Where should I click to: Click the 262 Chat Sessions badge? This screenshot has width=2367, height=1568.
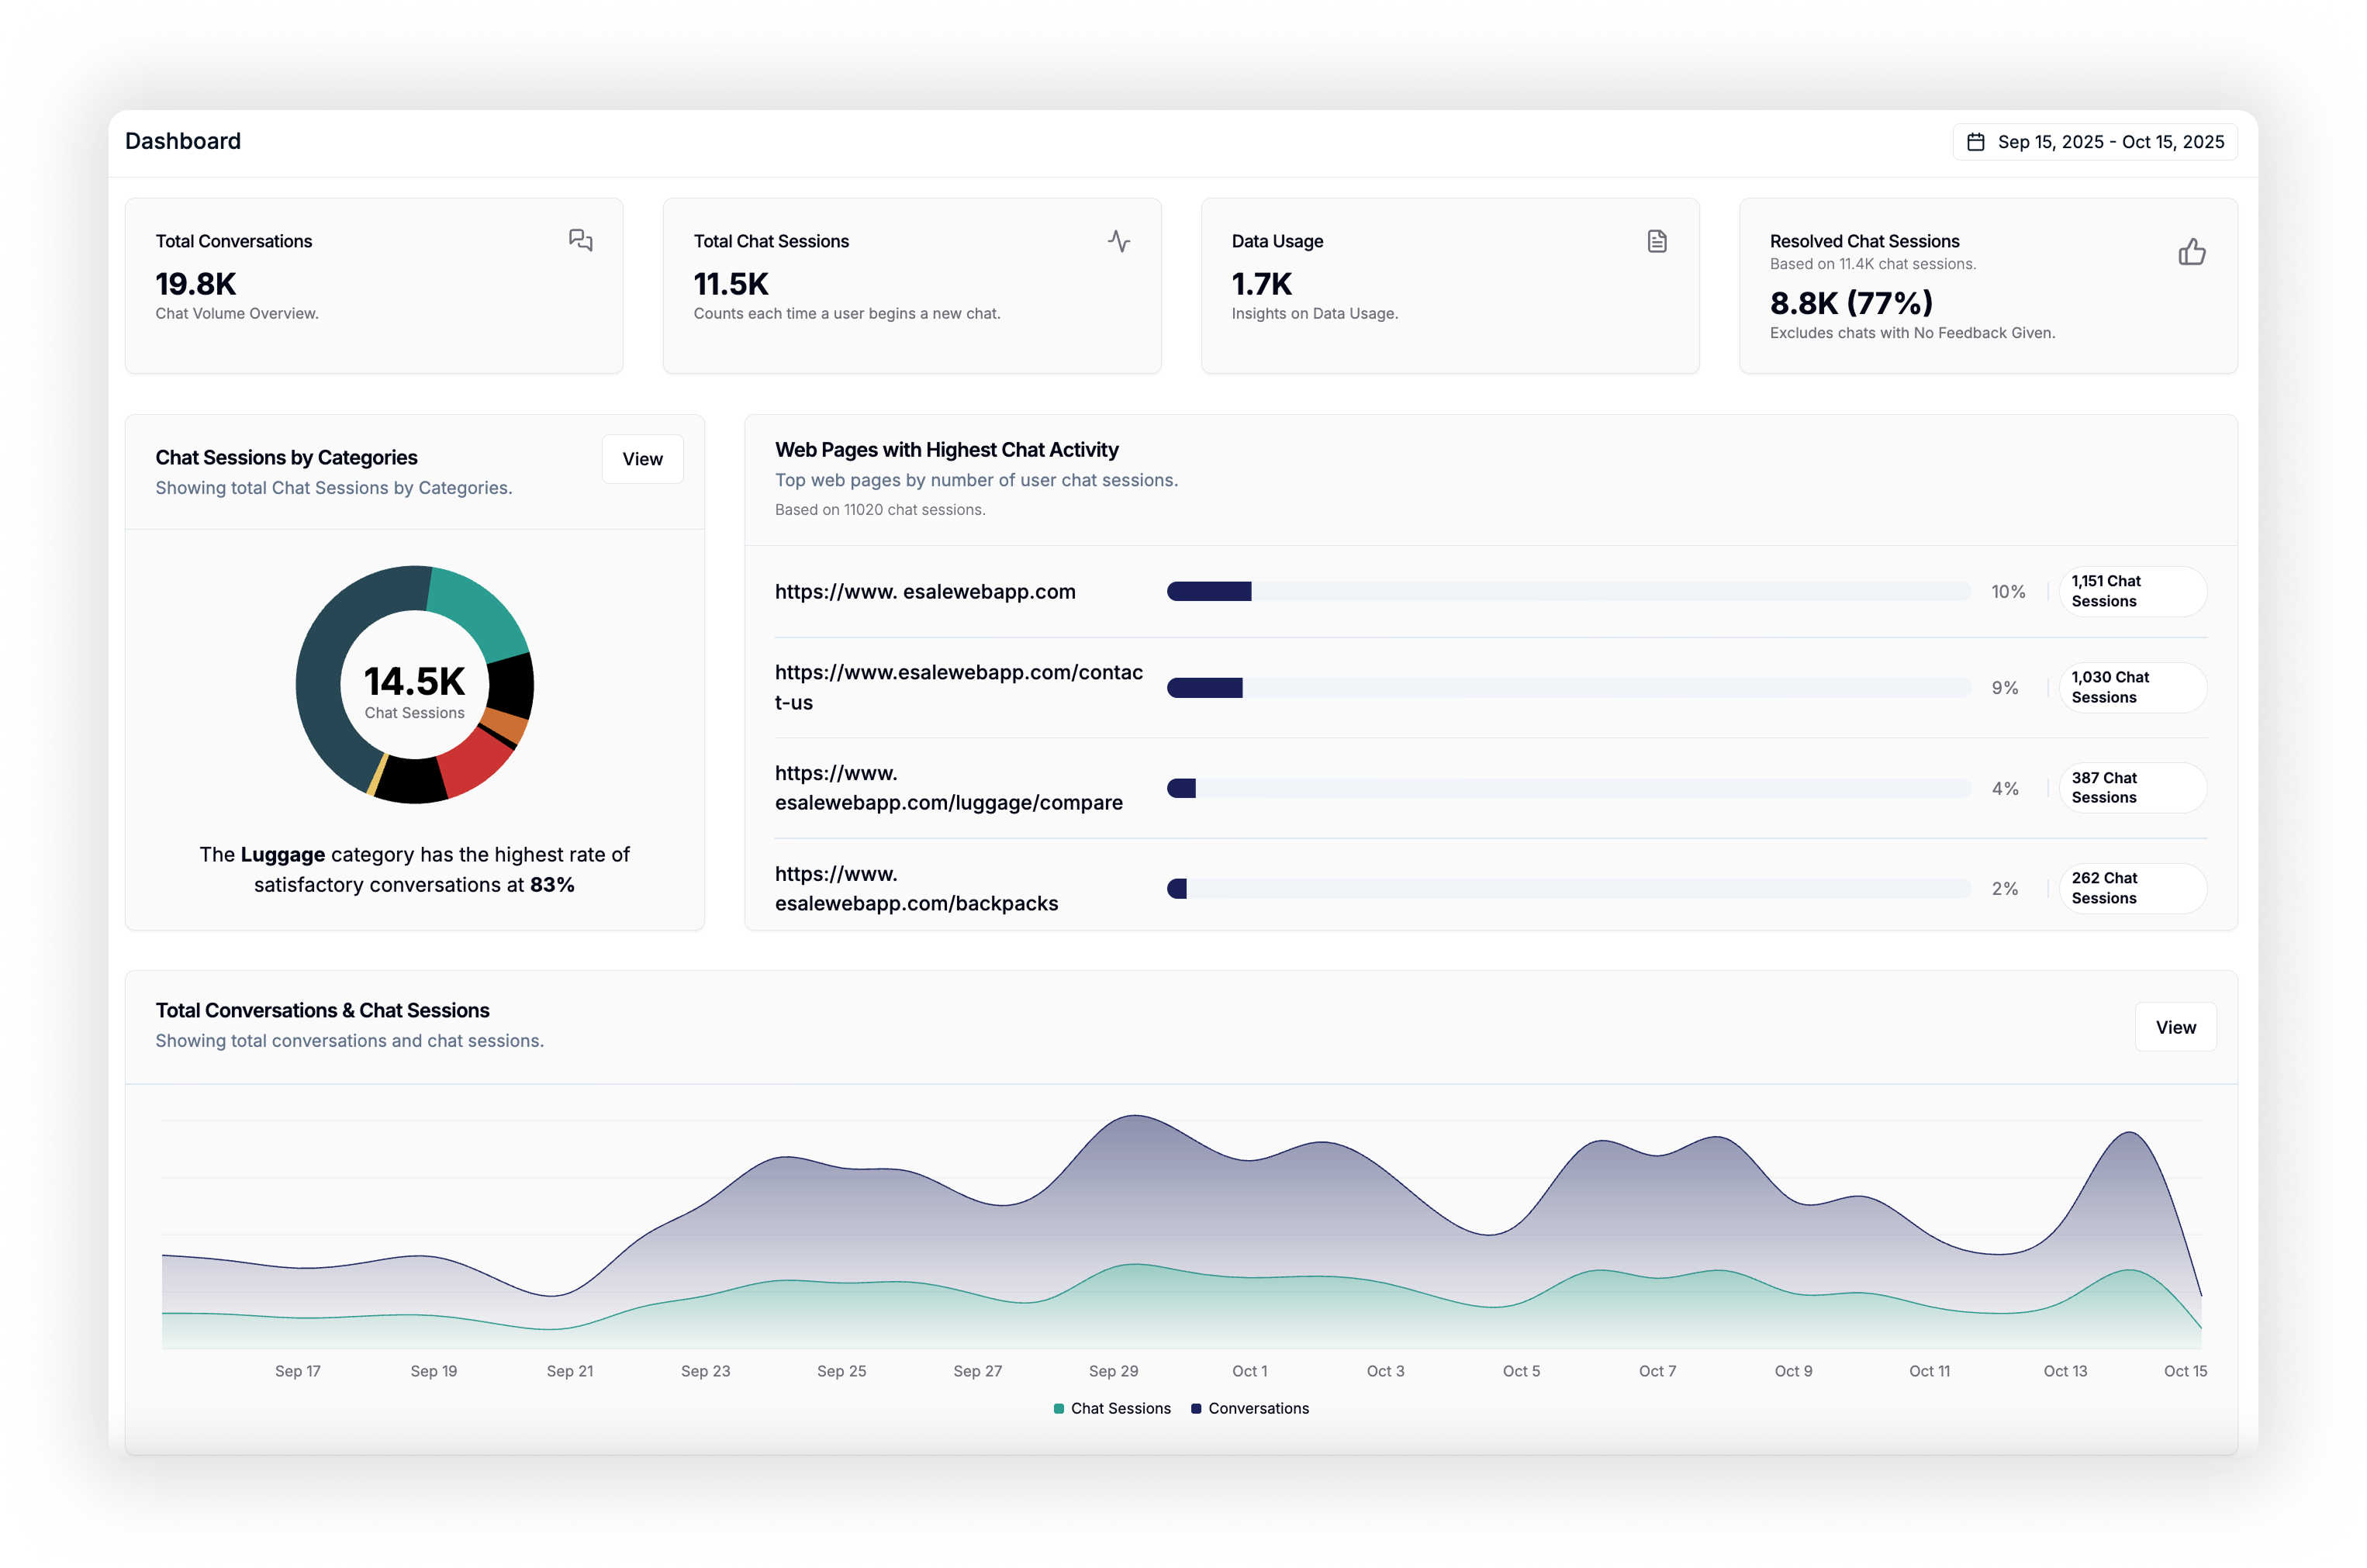pos(2132,888)
